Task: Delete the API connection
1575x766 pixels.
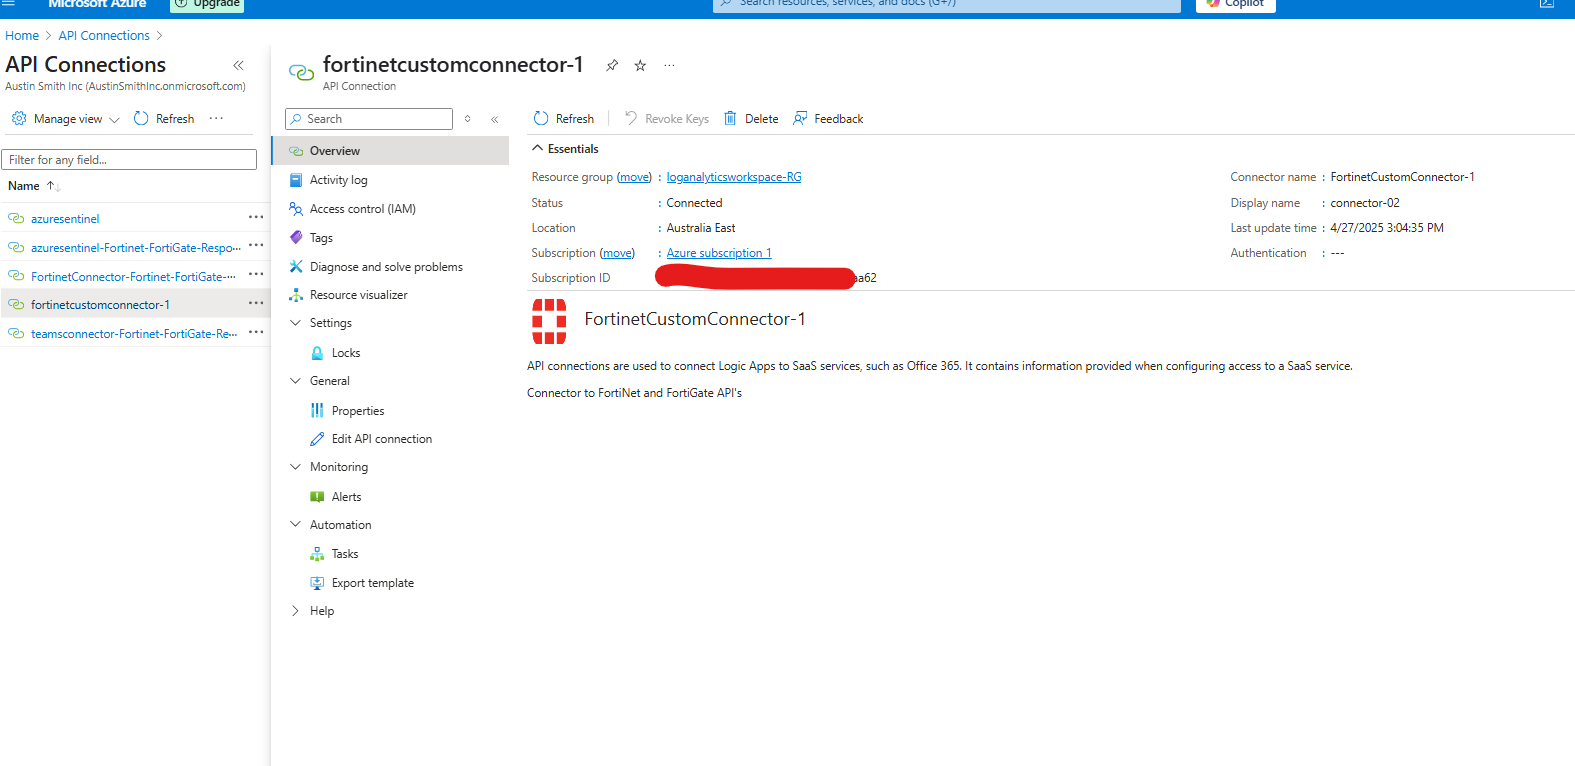Action: click(751, 118)
